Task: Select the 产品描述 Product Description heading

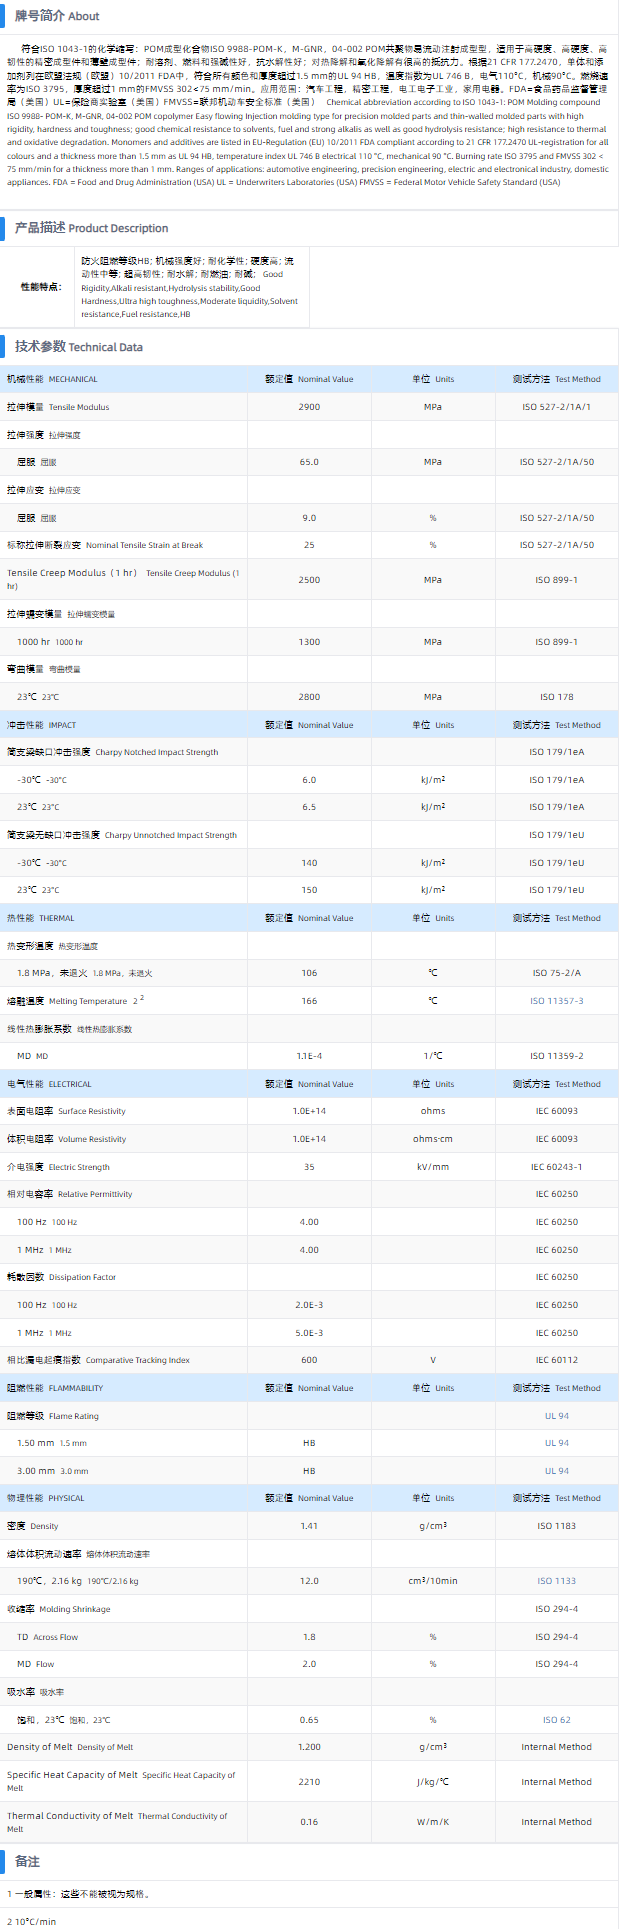Action: [x=91, y=228]
